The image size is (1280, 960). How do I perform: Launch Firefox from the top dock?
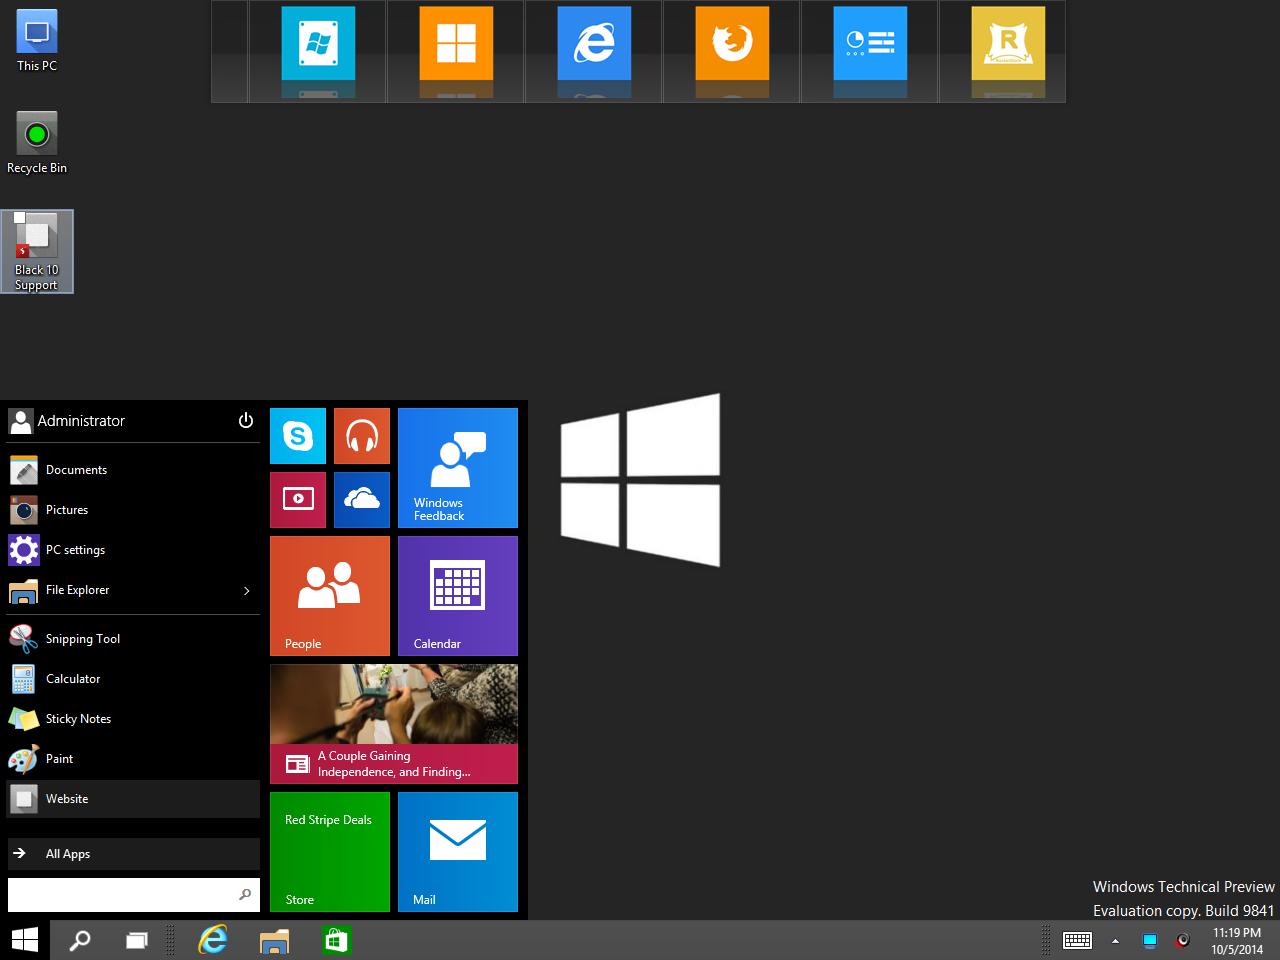[x=732, y=43]
